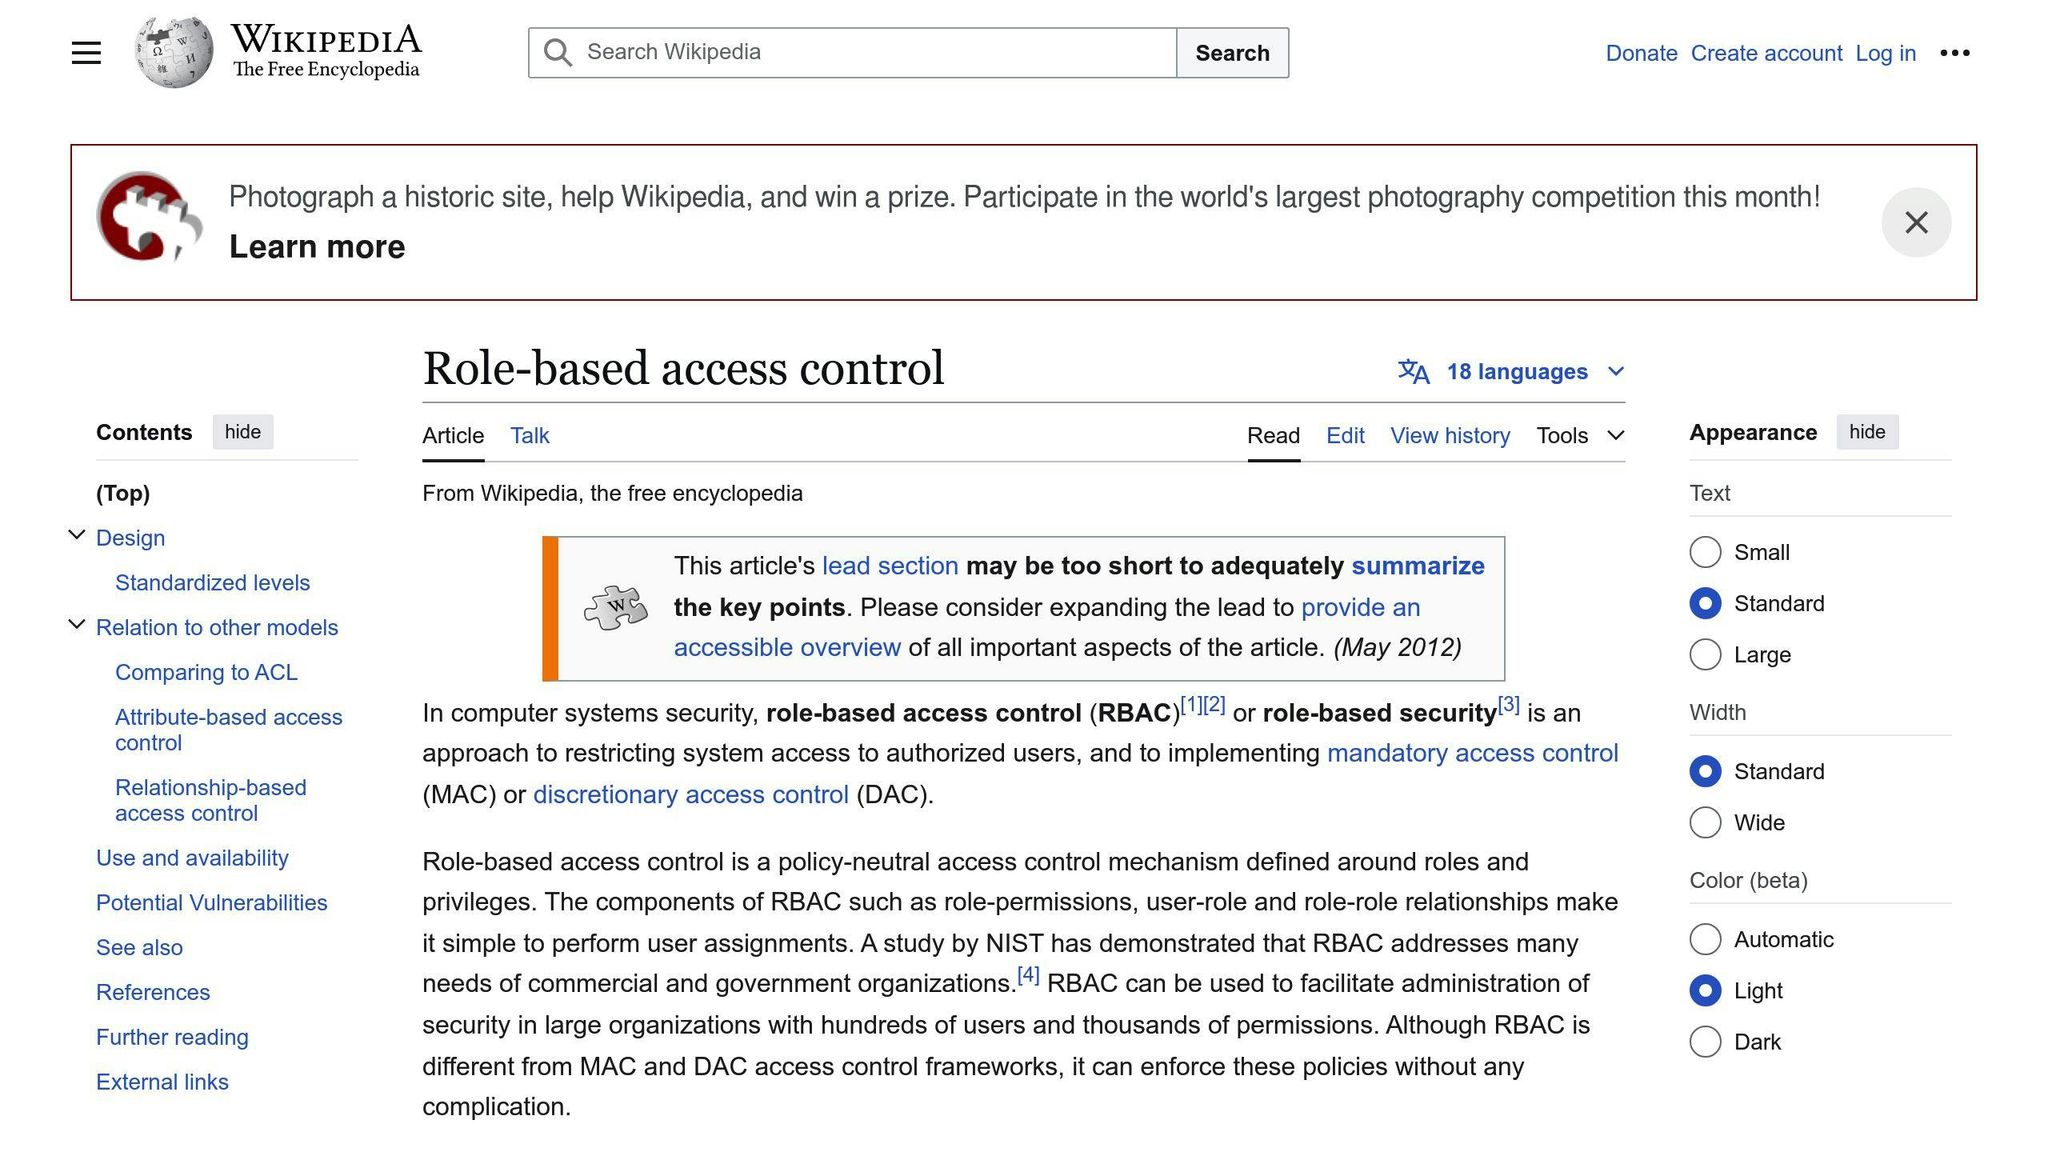Click the magnifying glass search icon
The width and height of the screenshot is (2048, 1152).
(x=557, y=52)
